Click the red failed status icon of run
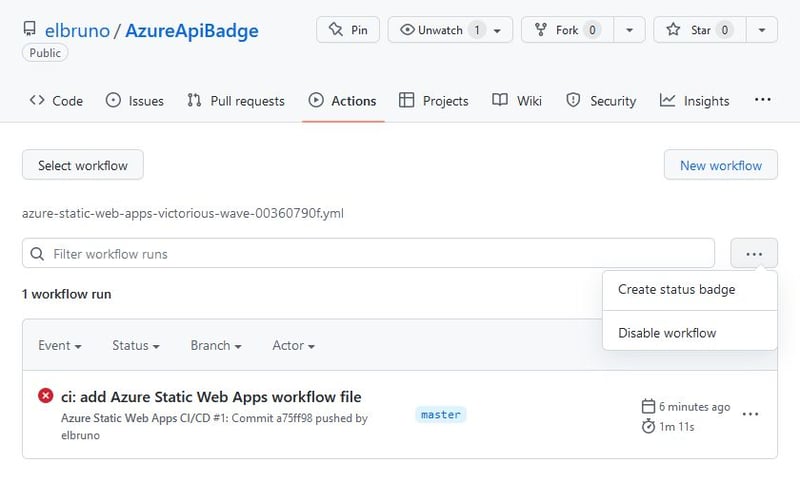Viewport: 800px width, 482px height. click(x=45, y=395)
